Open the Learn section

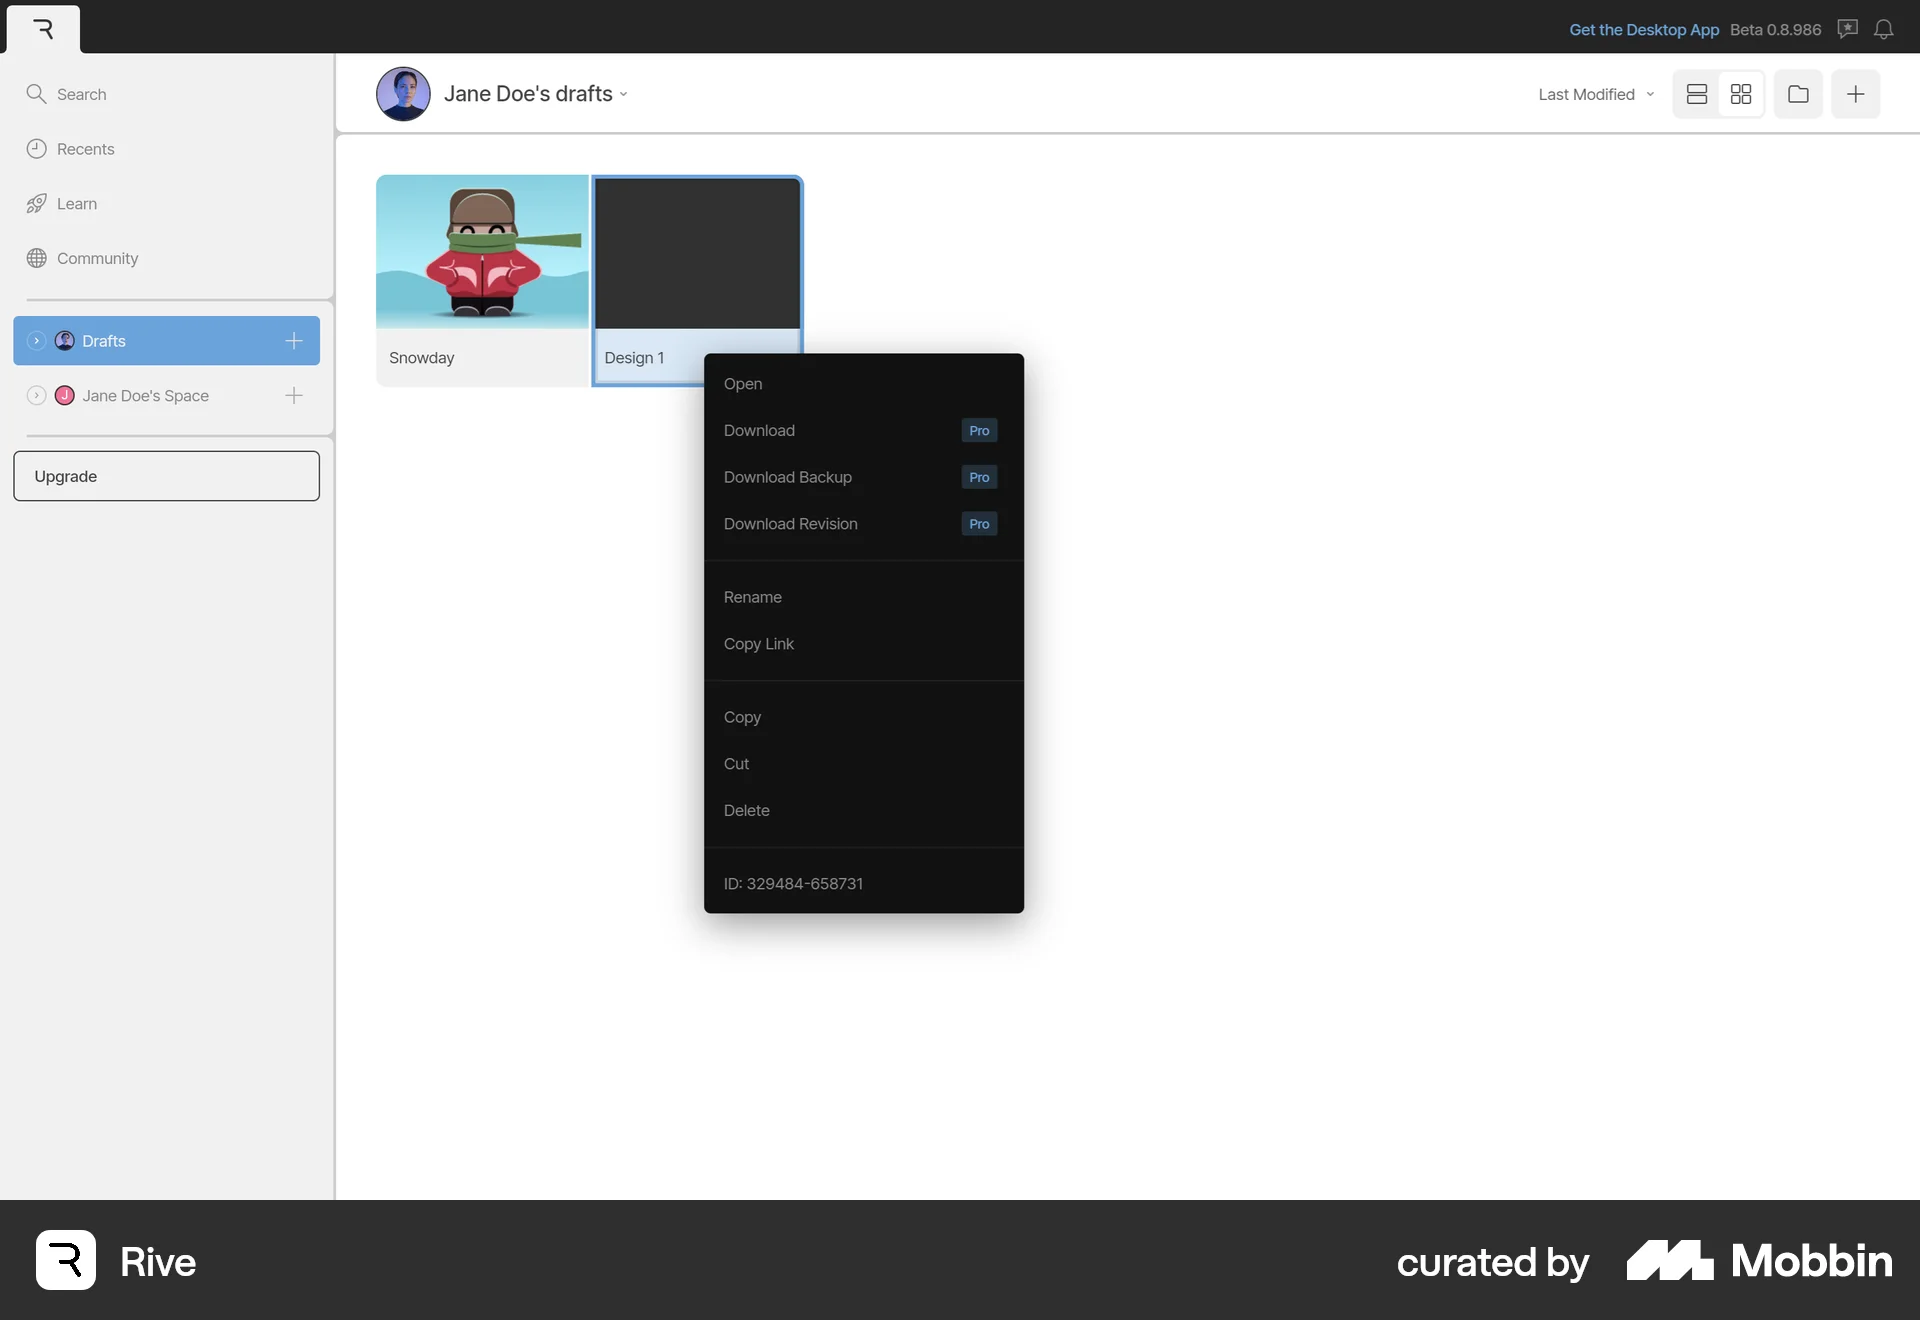pos(78,203)
